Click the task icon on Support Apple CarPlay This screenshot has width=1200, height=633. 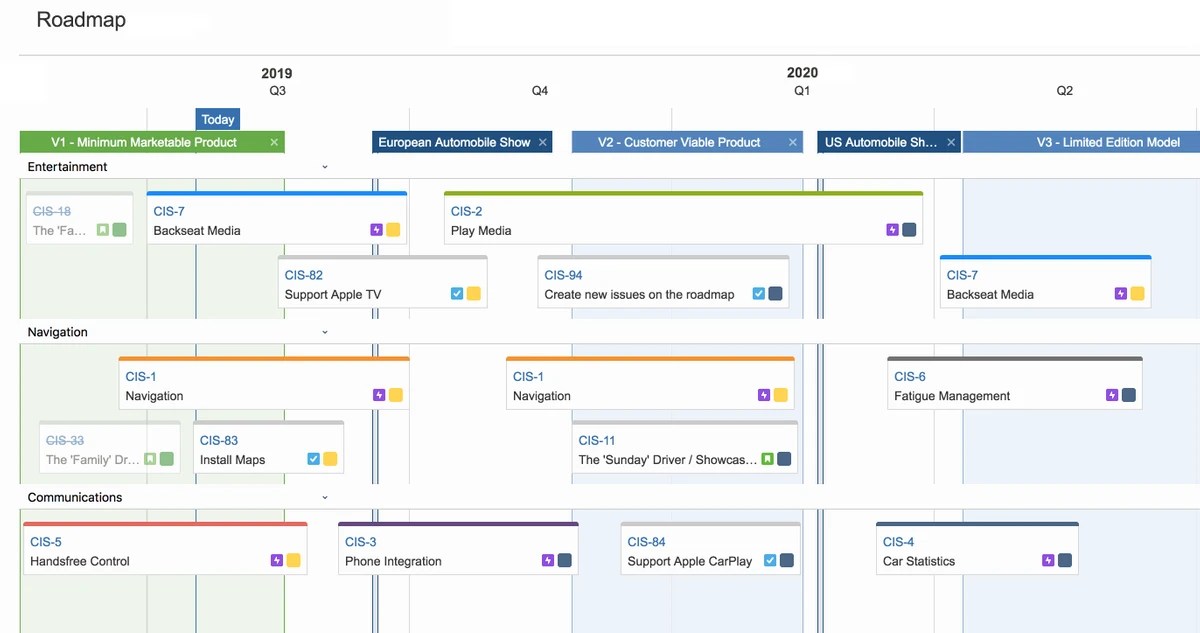click(x=770, y=561)
